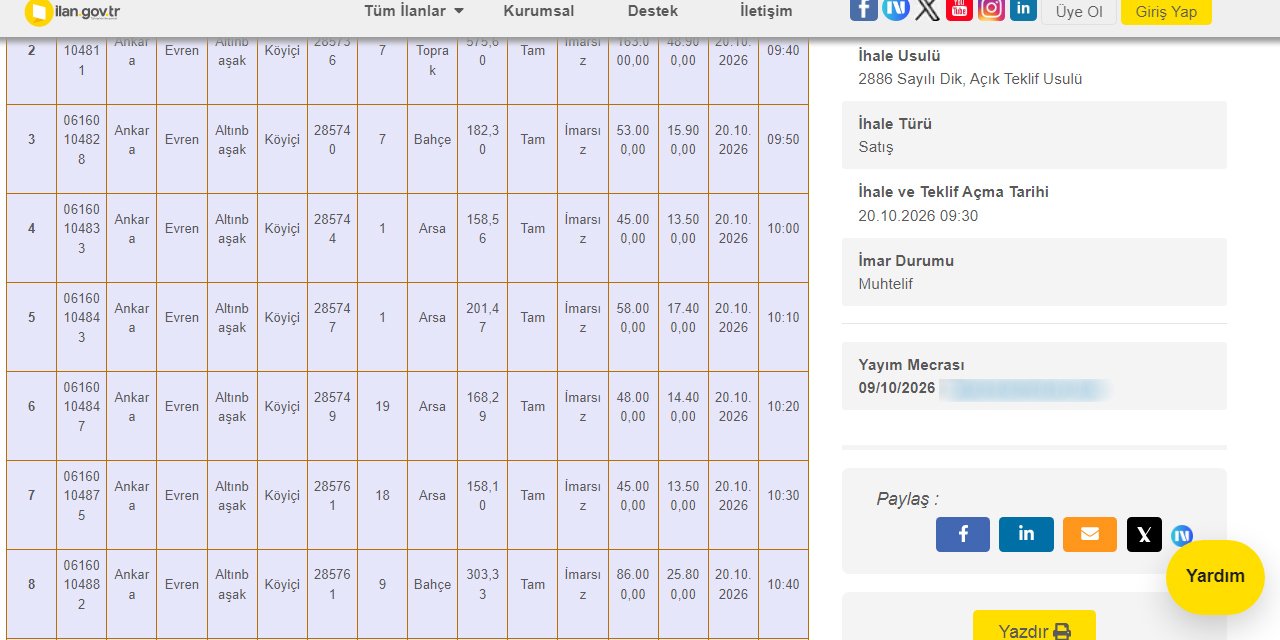Click the text 2886 Sayılı Dik, Açık Teklif Usulü
The height and width of the screenshot is (640, 1280).
point(970,79)
